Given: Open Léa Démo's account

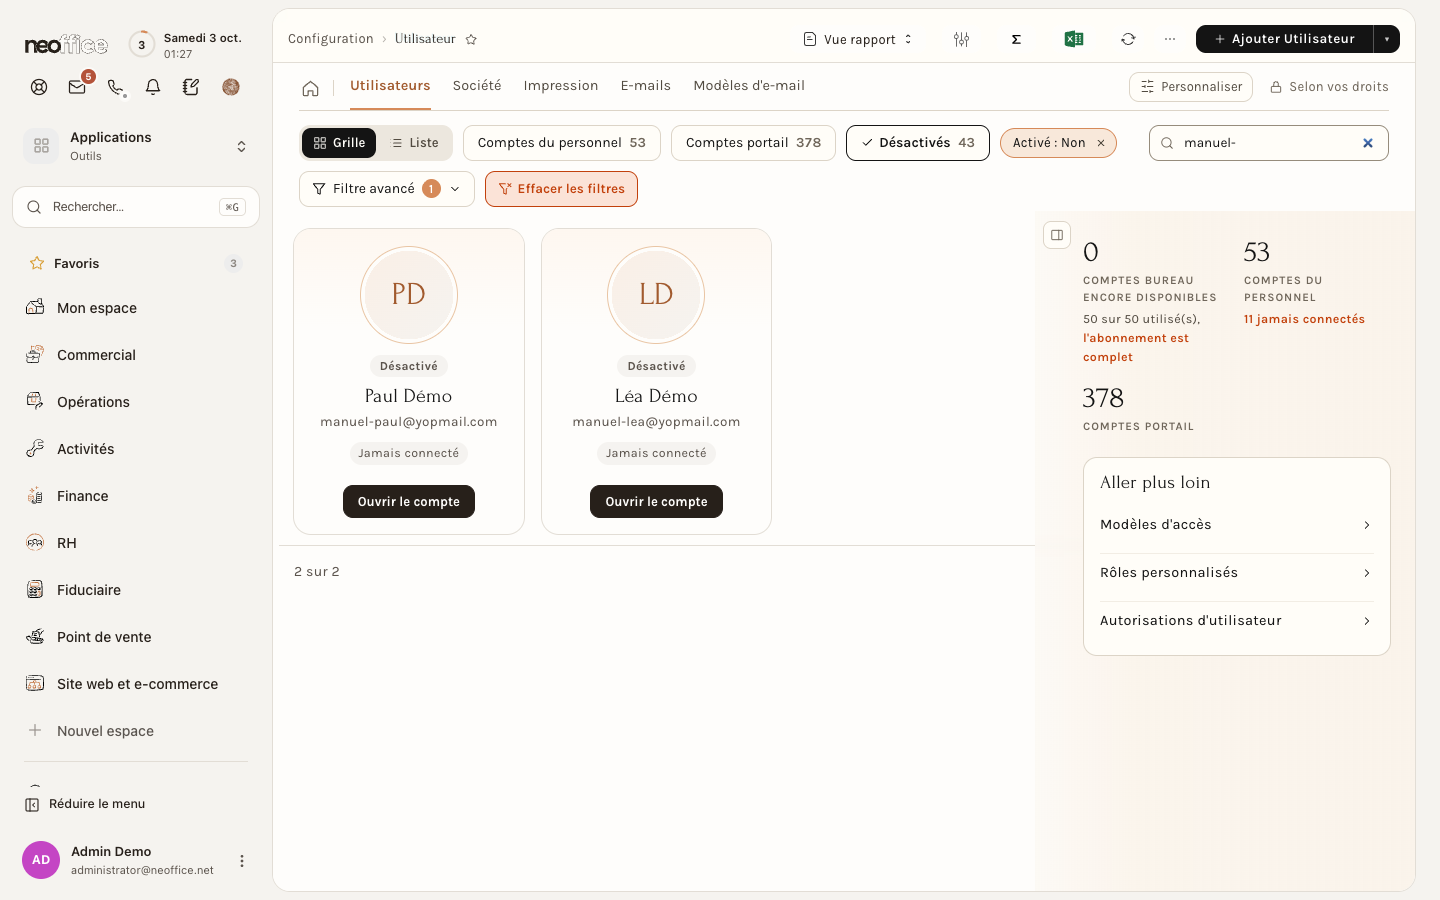Looking at the screenshot, I should click(x=656, y=502).
